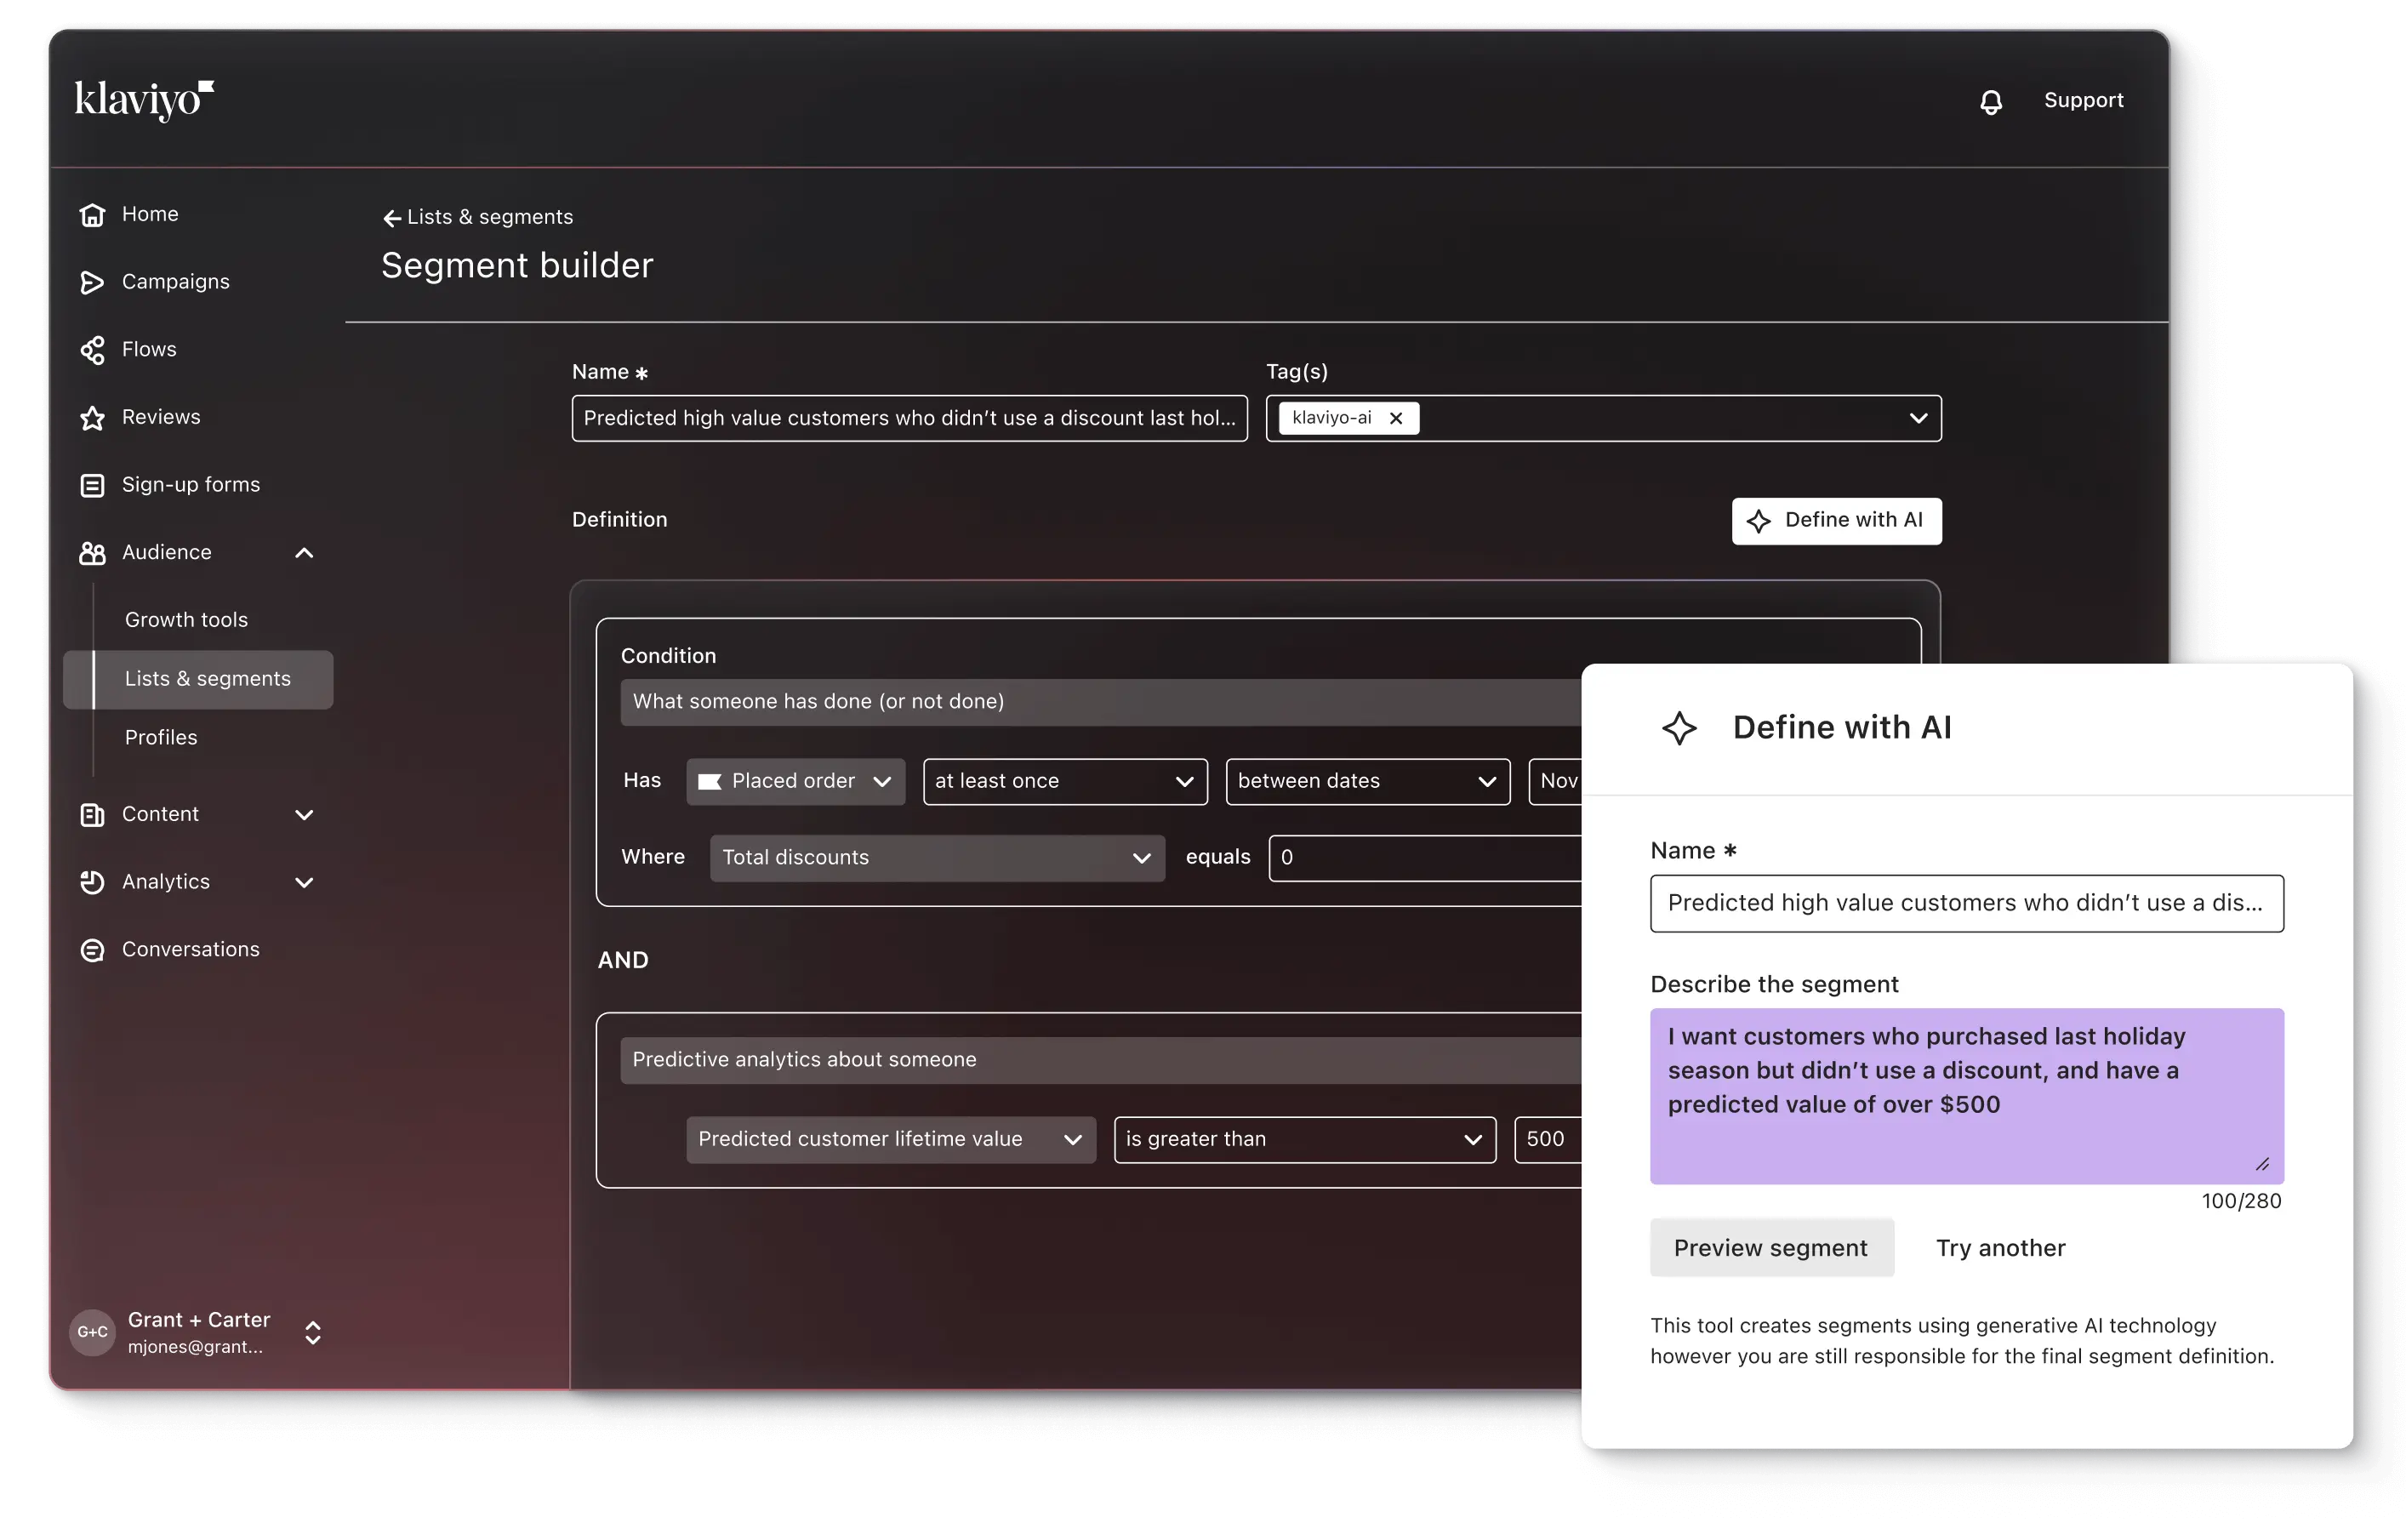Click the Preview segment button

(x=1771, y=1248)
